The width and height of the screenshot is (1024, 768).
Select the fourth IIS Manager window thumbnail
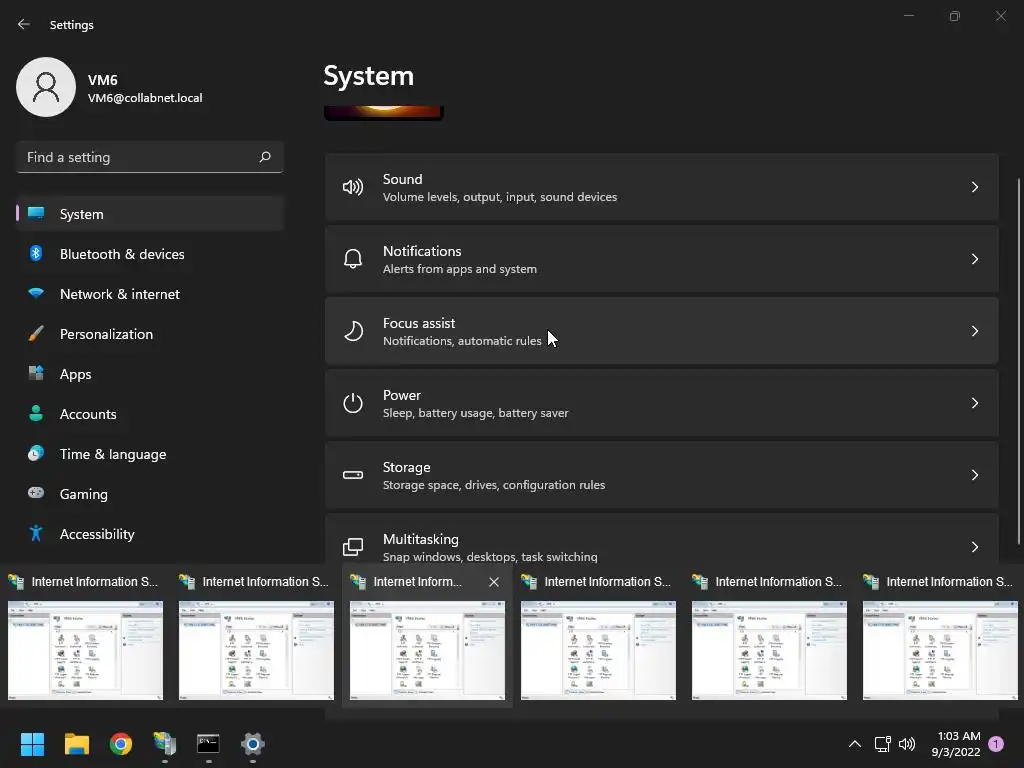(598, 650)
